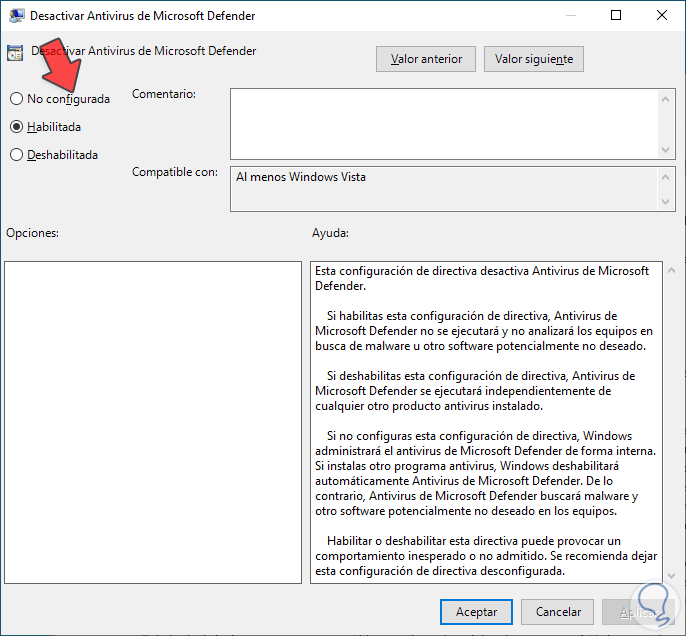
Task: Click down arrow of Ayuda scrollbar
Action: coord(672,576)
